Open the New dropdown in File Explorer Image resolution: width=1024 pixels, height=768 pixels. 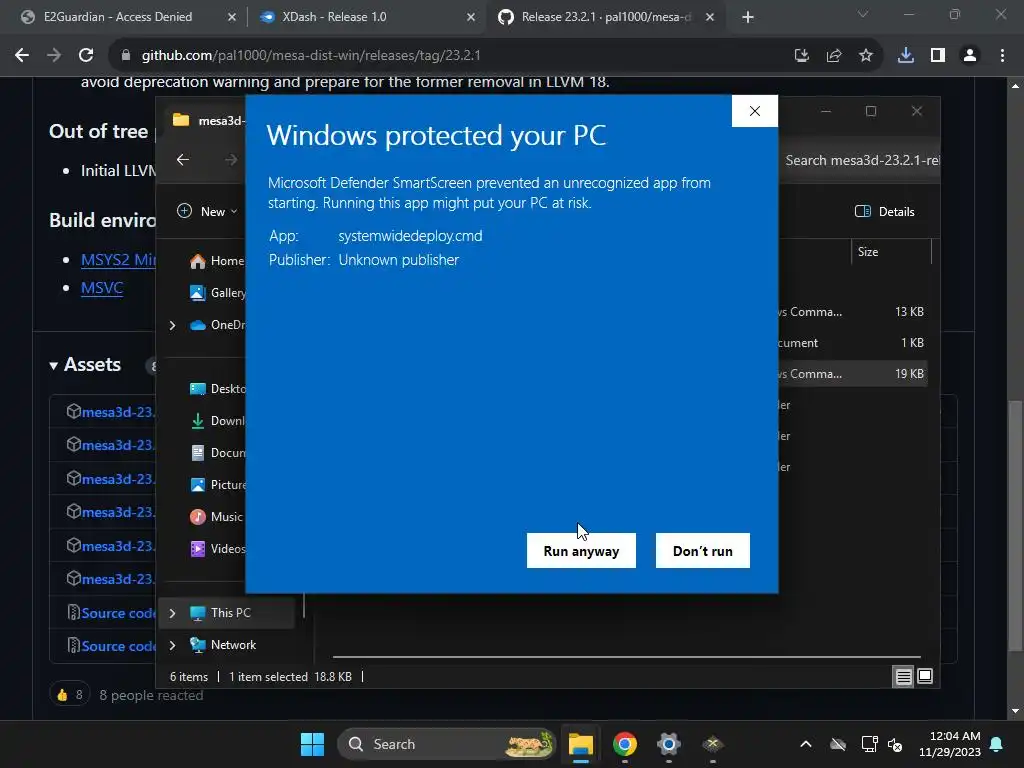207,212
